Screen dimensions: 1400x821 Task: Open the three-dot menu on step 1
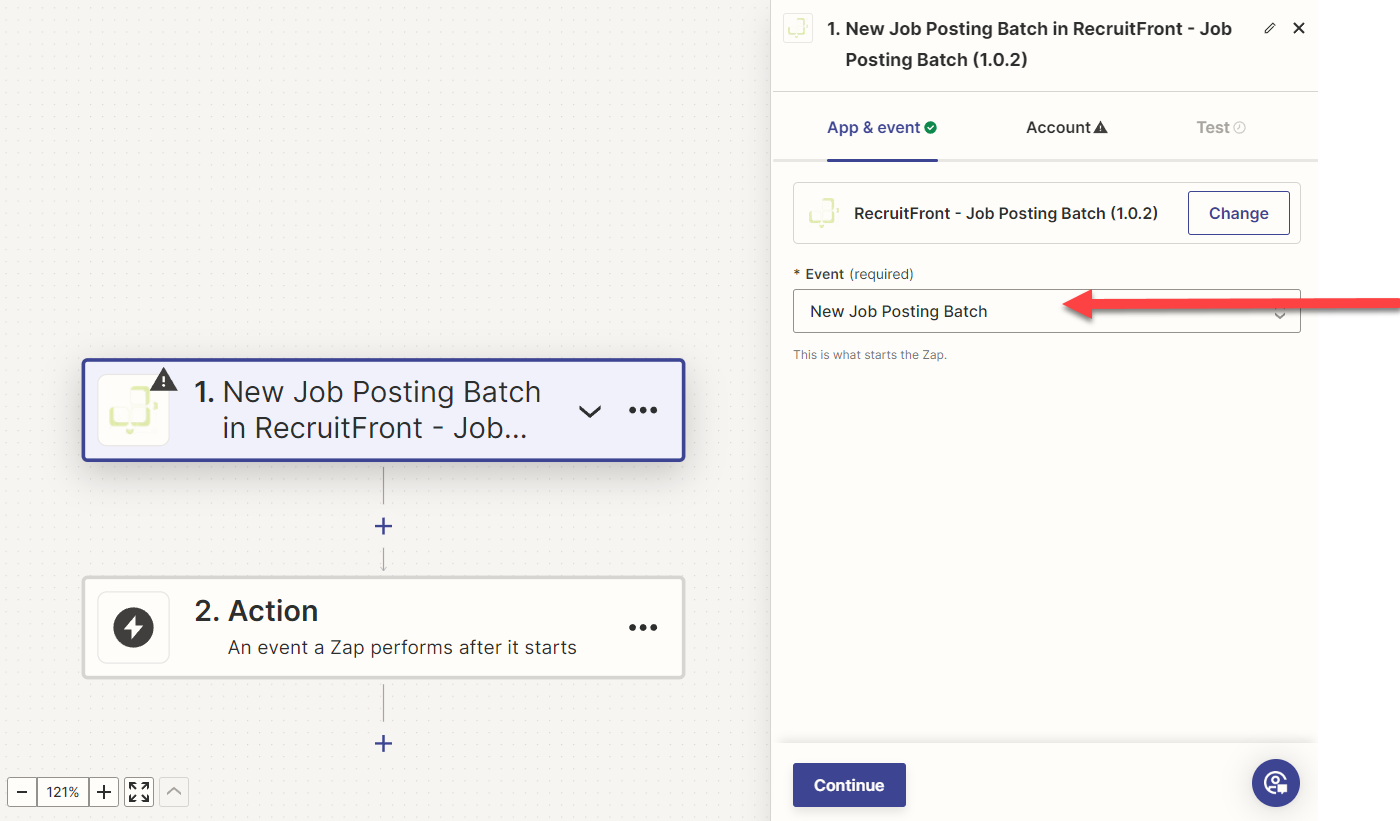(x=643, y=411)
